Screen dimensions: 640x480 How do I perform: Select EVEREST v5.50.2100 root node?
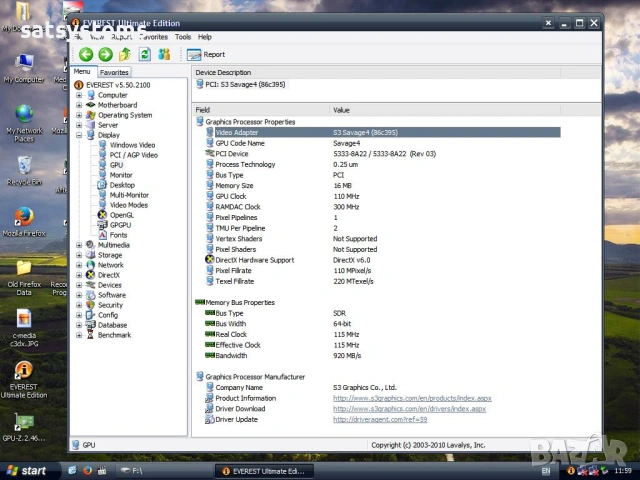(x=118, y=85)
